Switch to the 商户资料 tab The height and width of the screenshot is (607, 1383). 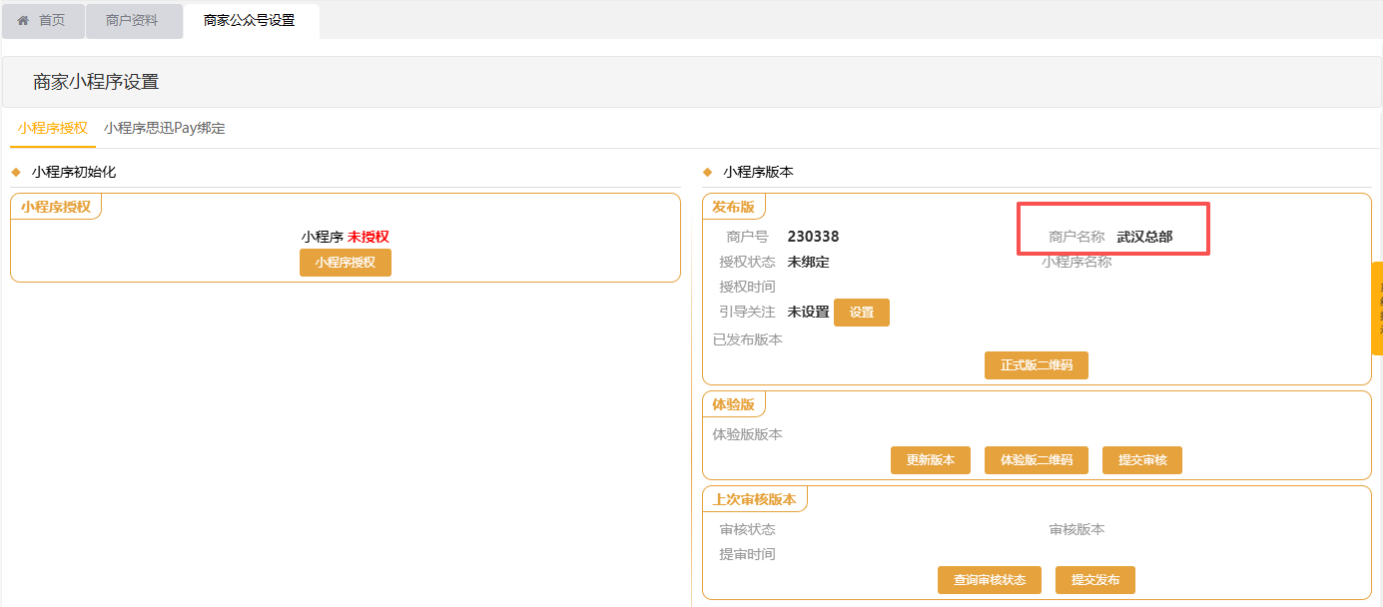(132, 20)
